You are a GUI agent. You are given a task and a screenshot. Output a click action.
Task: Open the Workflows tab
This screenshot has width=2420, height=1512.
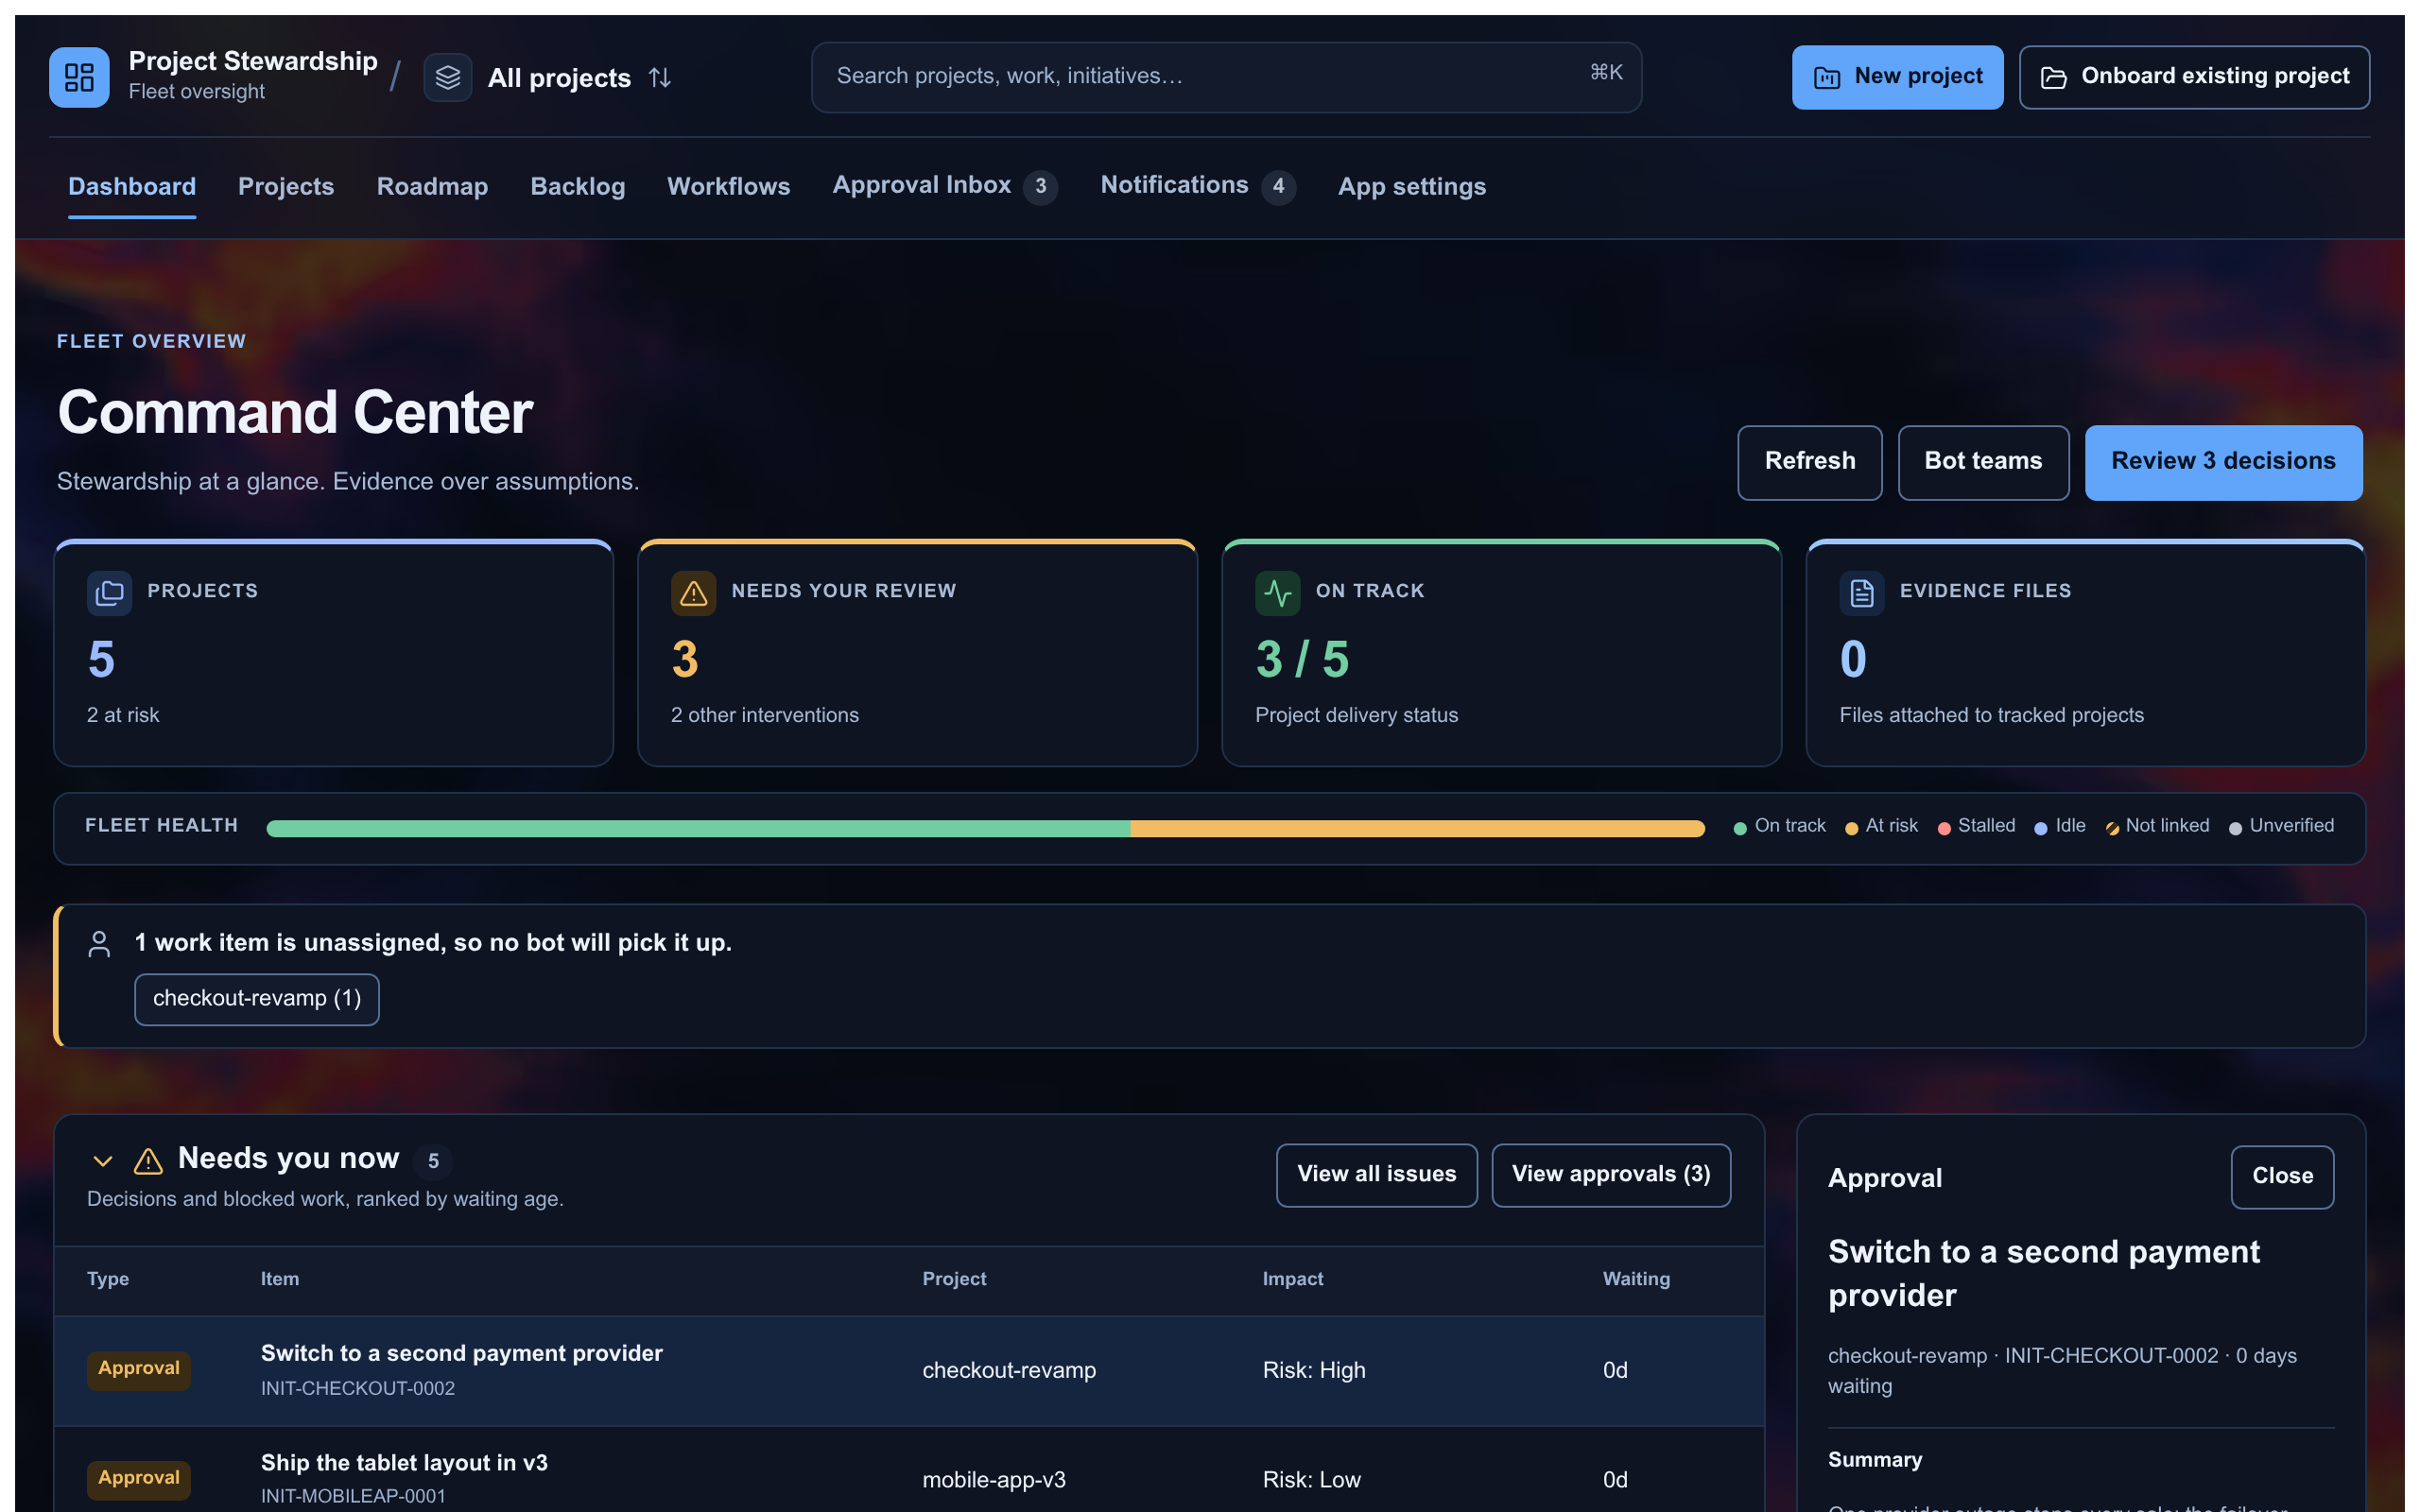pyautogui.click(x=728, y=186)
